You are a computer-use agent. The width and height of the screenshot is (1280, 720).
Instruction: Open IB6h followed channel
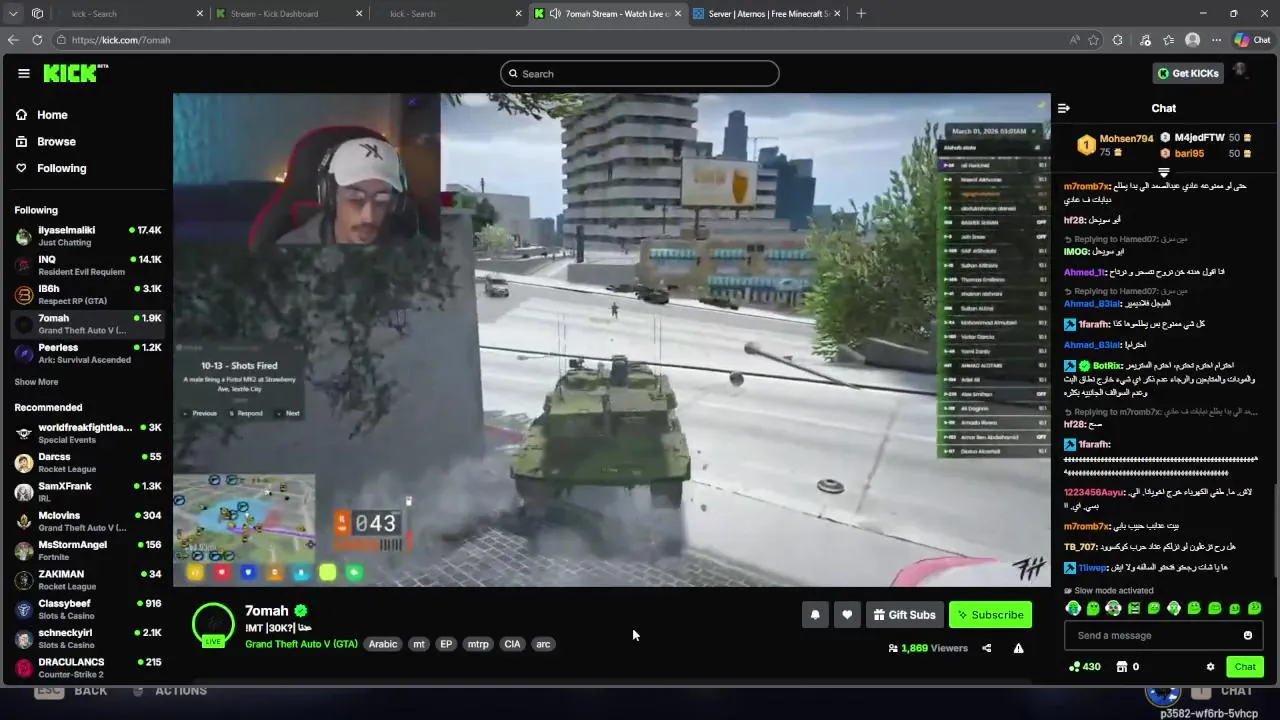pyautogui.click(x=88, y=295)
